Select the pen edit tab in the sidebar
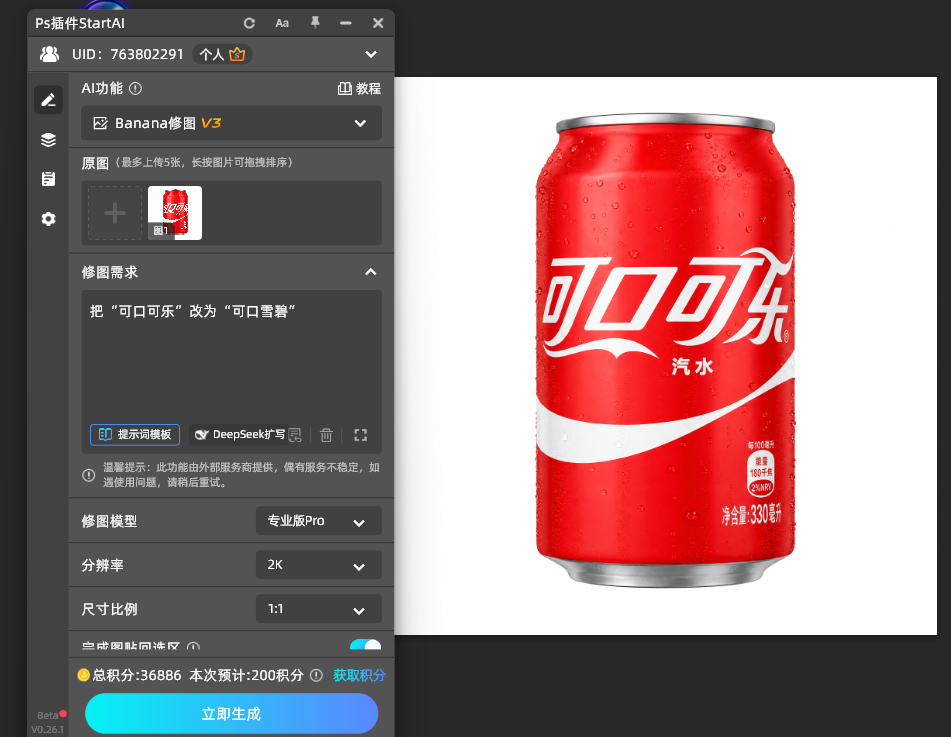 tap(49, 99)
